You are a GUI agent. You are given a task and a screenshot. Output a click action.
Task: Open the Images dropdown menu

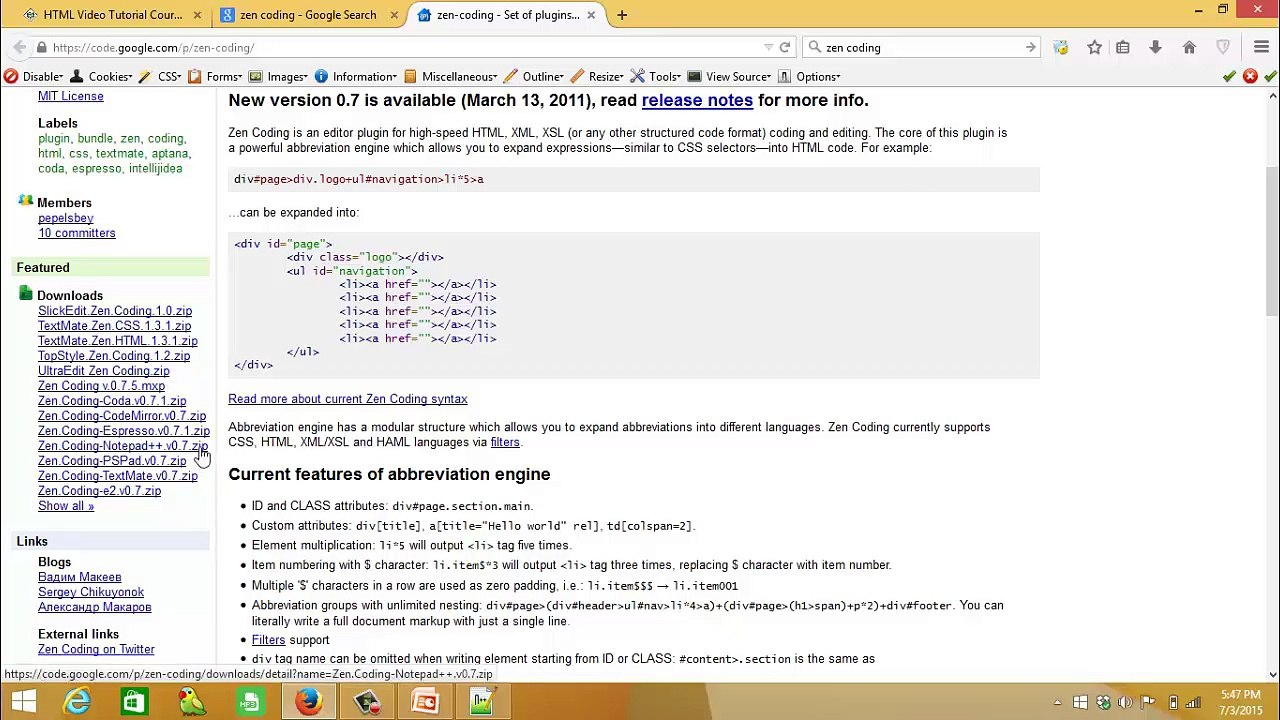coord(279,76)
